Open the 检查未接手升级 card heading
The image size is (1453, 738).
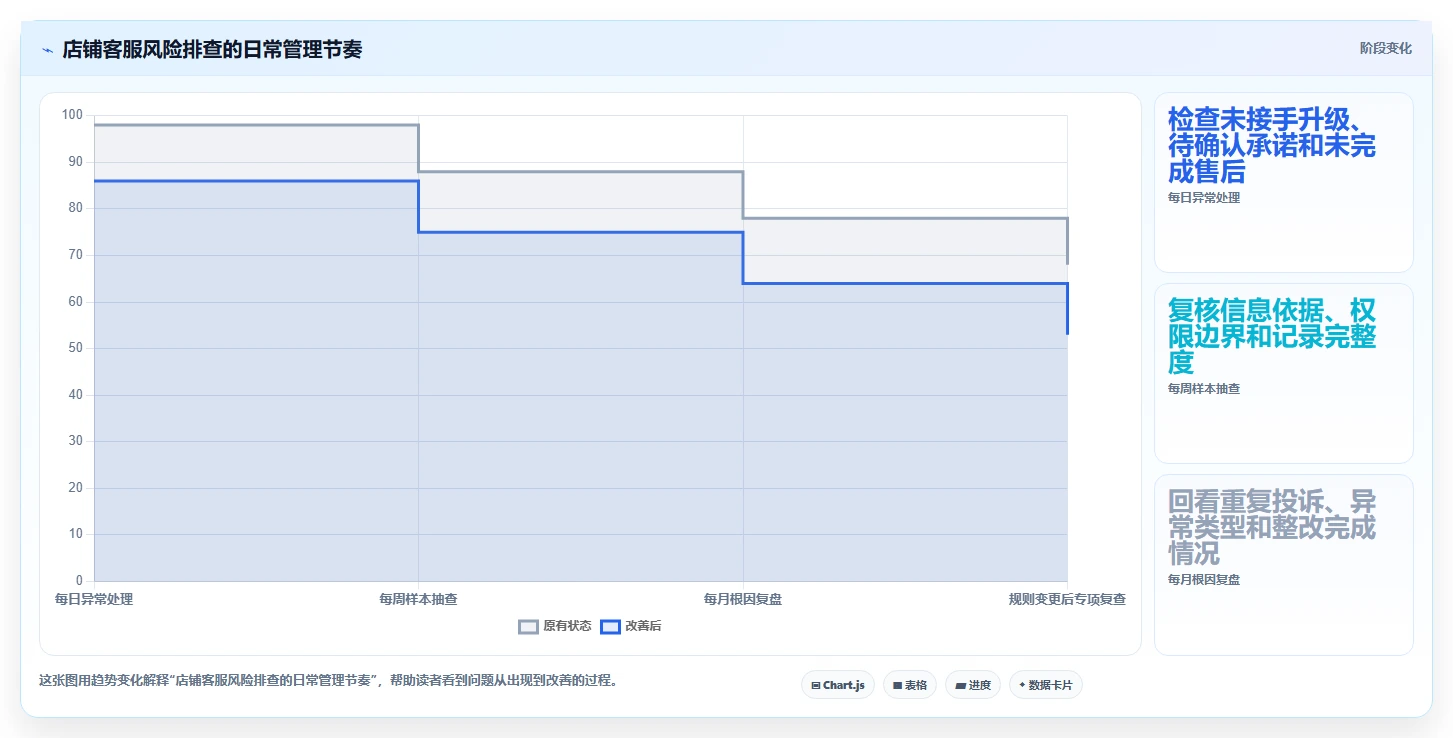(x=1272, y=145)
